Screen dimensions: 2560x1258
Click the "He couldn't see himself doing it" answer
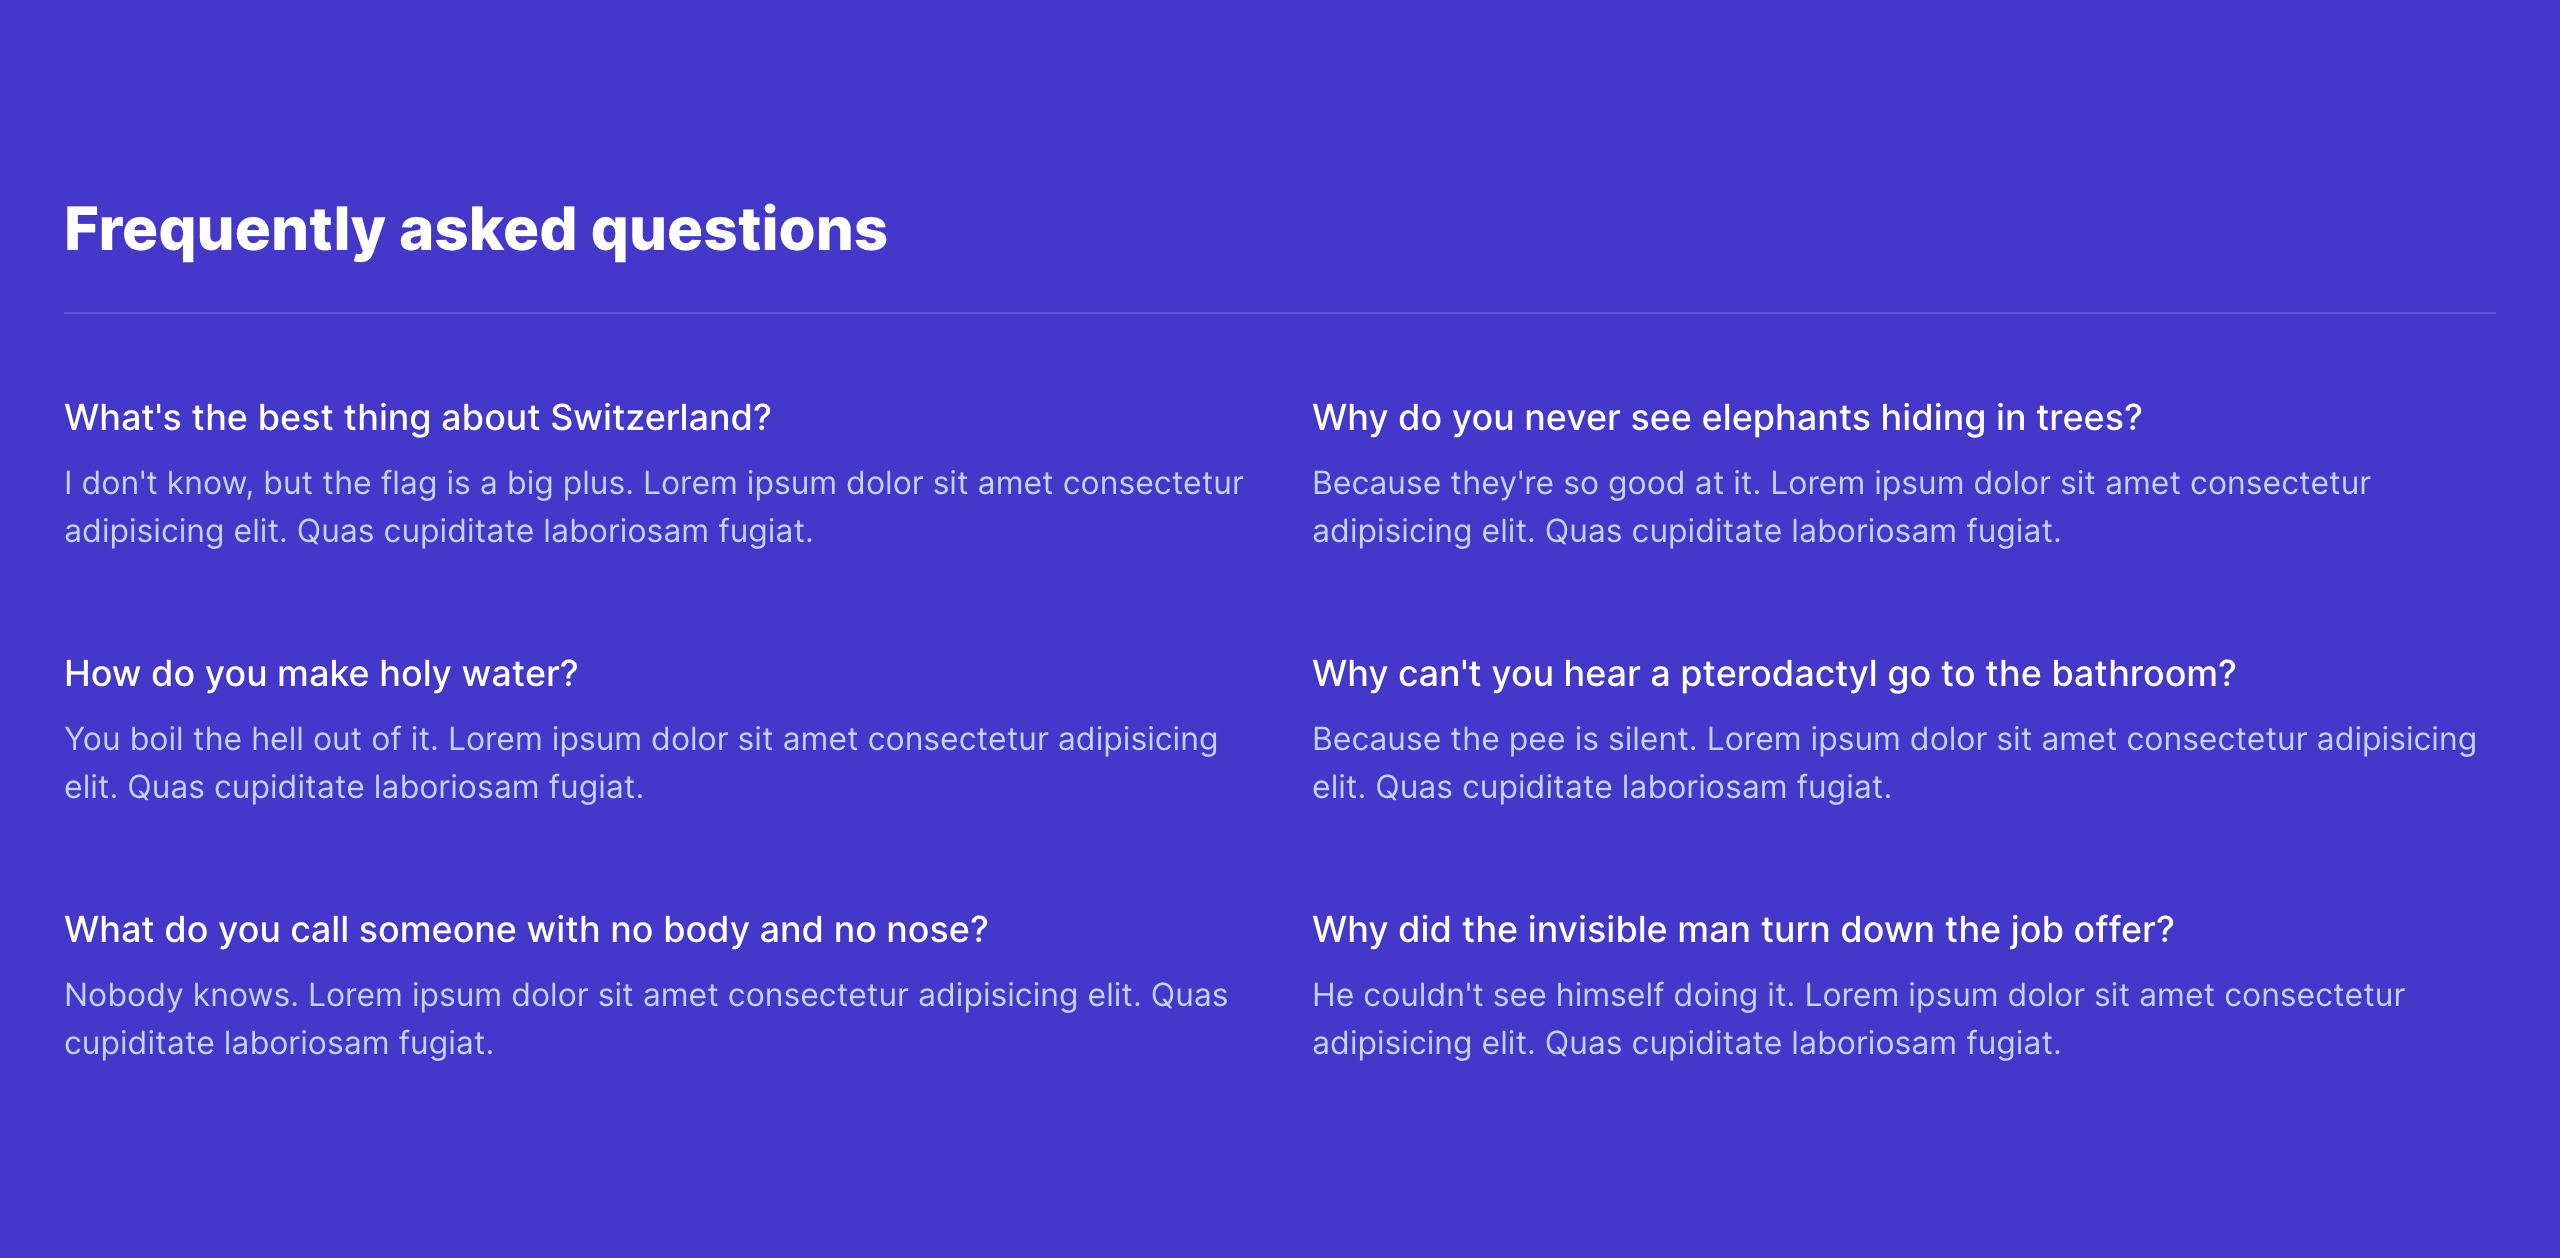pyautogui.click(x=1857, y=1019)
